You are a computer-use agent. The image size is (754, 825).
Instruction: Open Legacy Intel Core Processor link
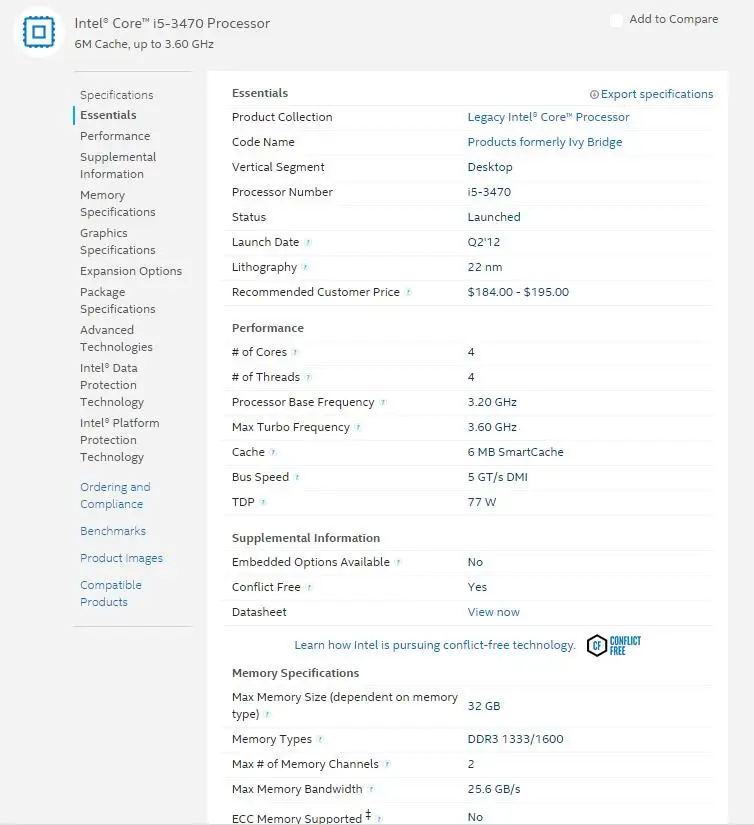548,117
